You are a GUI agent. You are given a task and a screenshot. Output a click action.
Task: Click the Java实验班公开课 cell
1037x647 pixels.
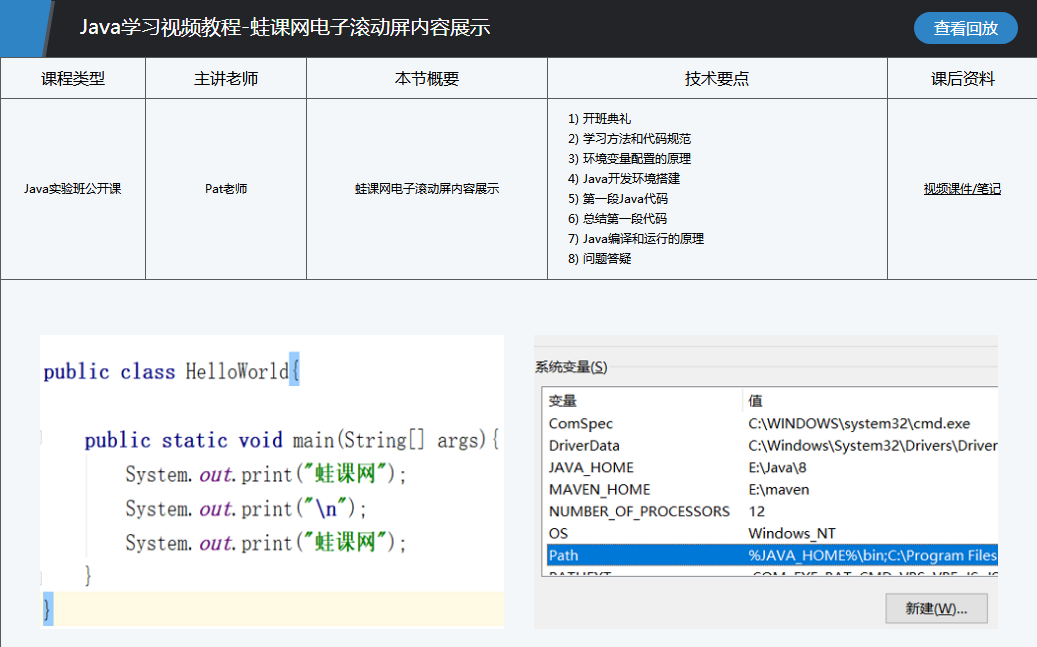(73, 188)
